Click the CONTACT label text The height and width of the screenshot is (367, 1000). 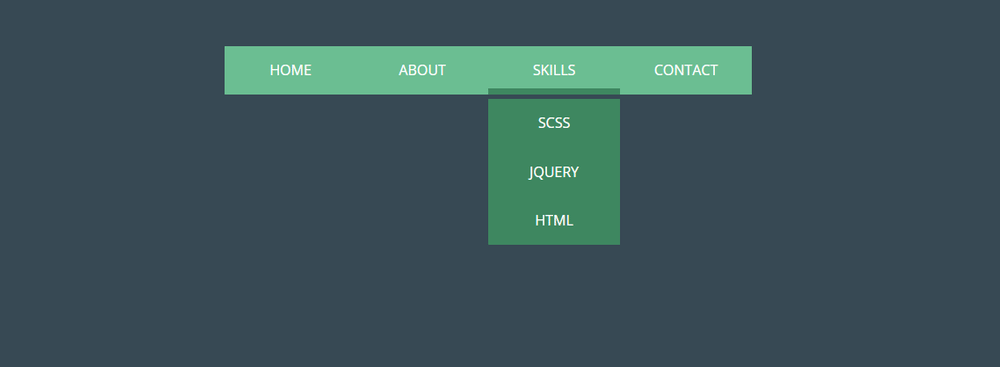686,70
